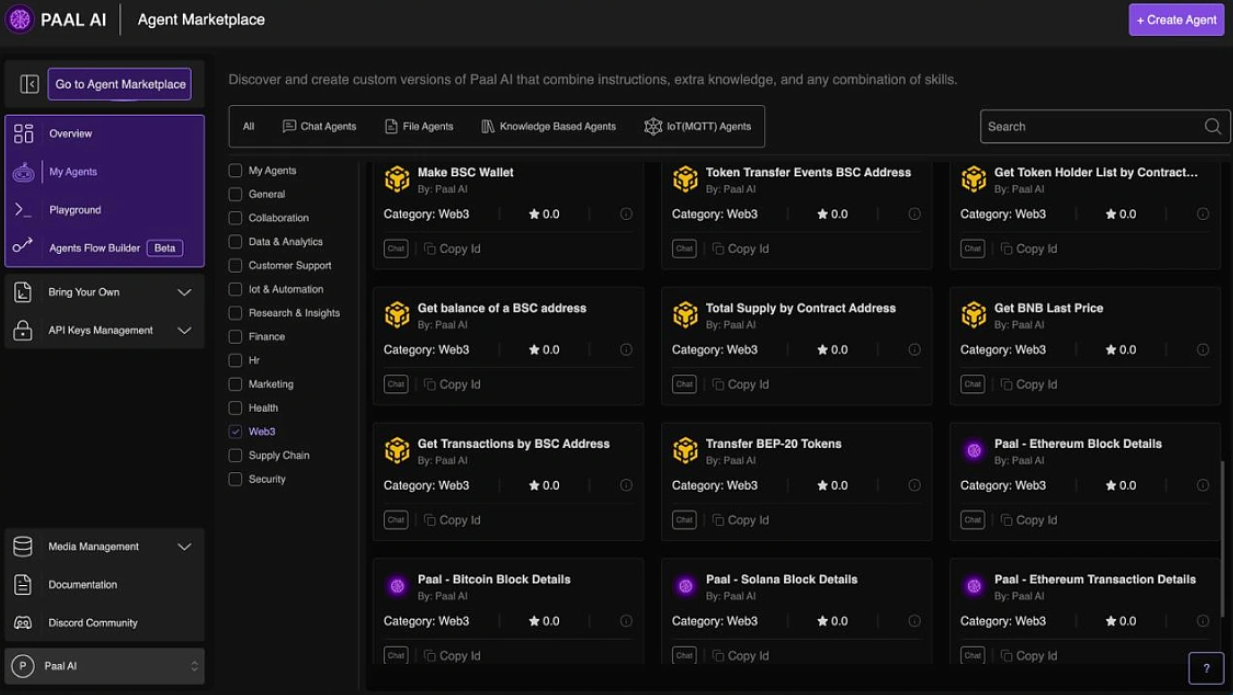Check the Security category checkbox

(x=235, y=479)
